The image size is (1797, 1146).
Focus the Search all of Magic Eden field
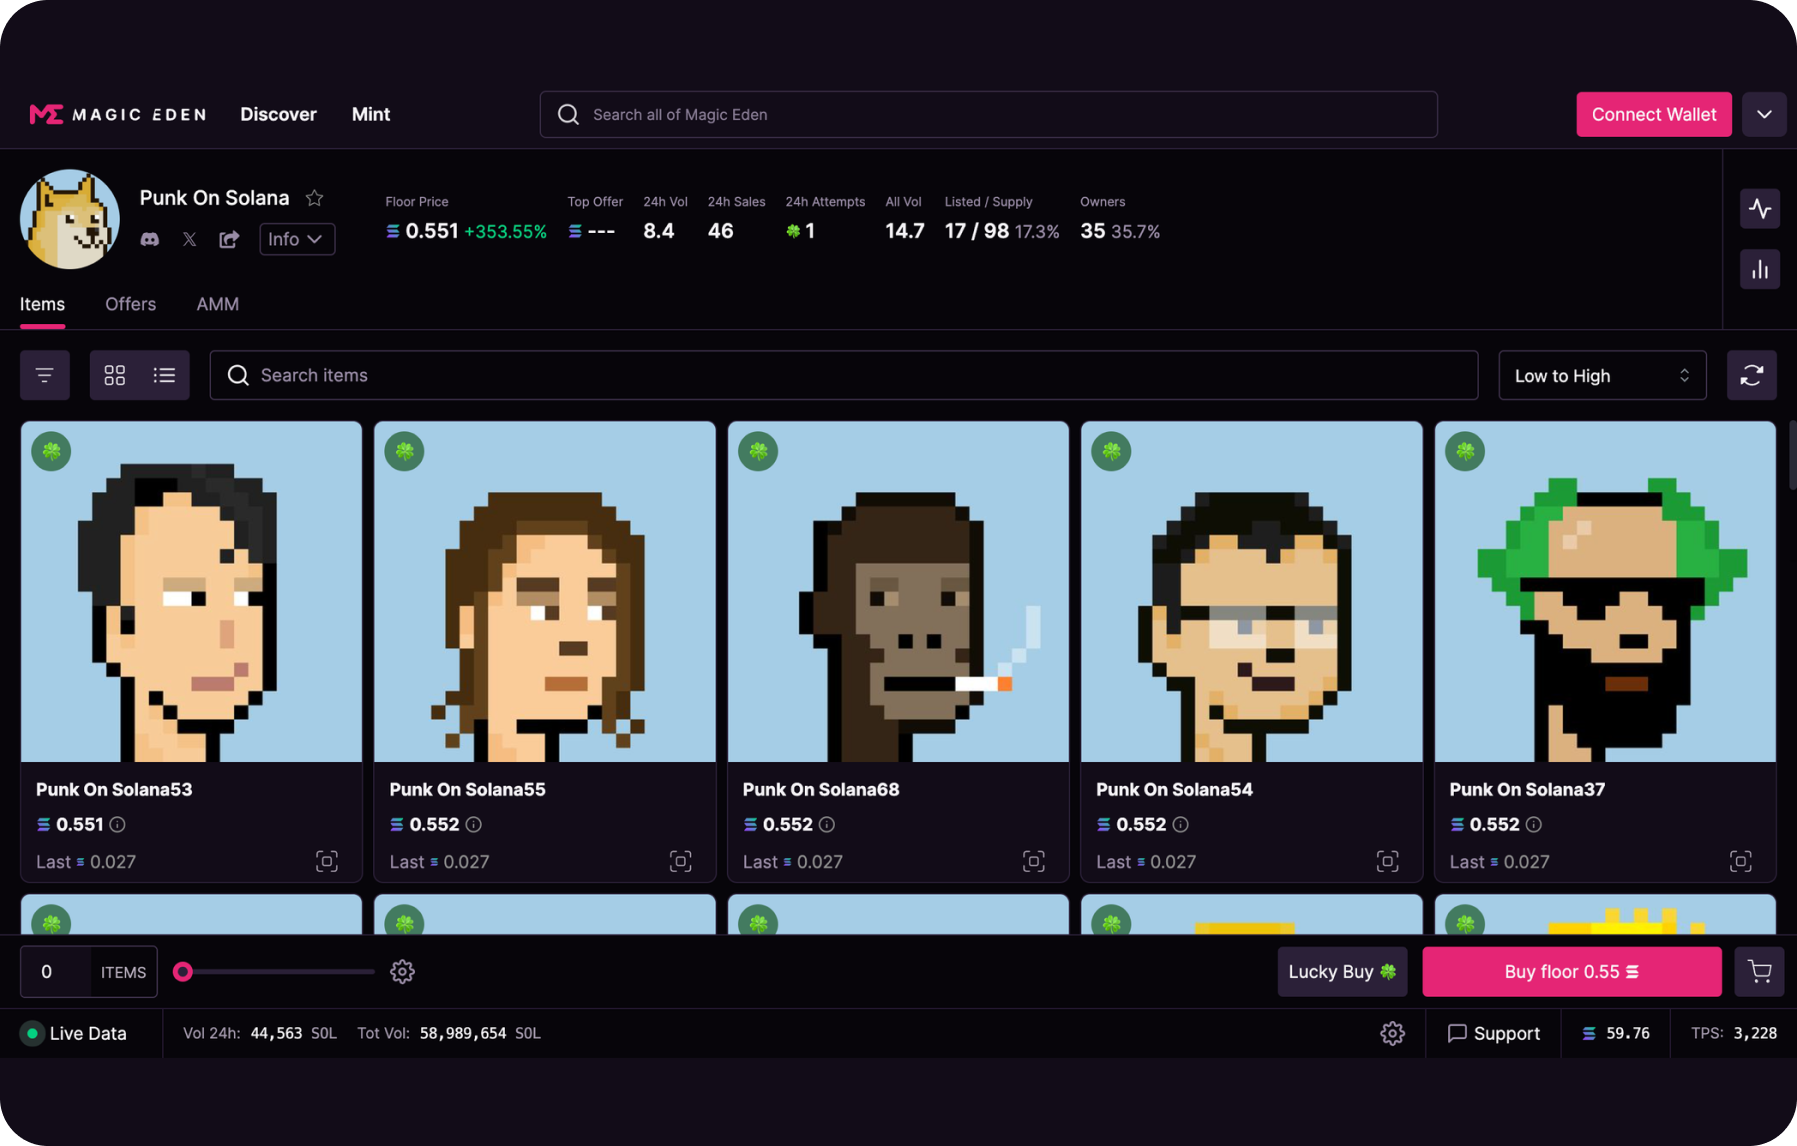(988, 115)
